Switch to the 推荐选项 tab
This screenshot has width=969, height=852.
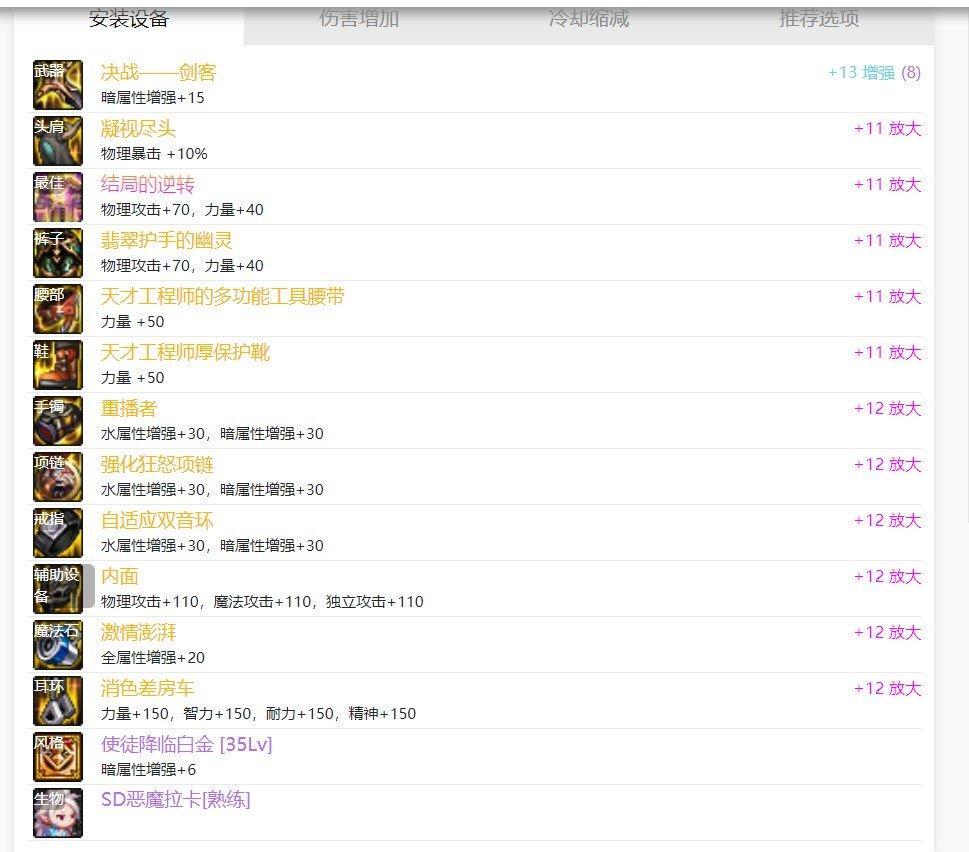click(819, 20)
